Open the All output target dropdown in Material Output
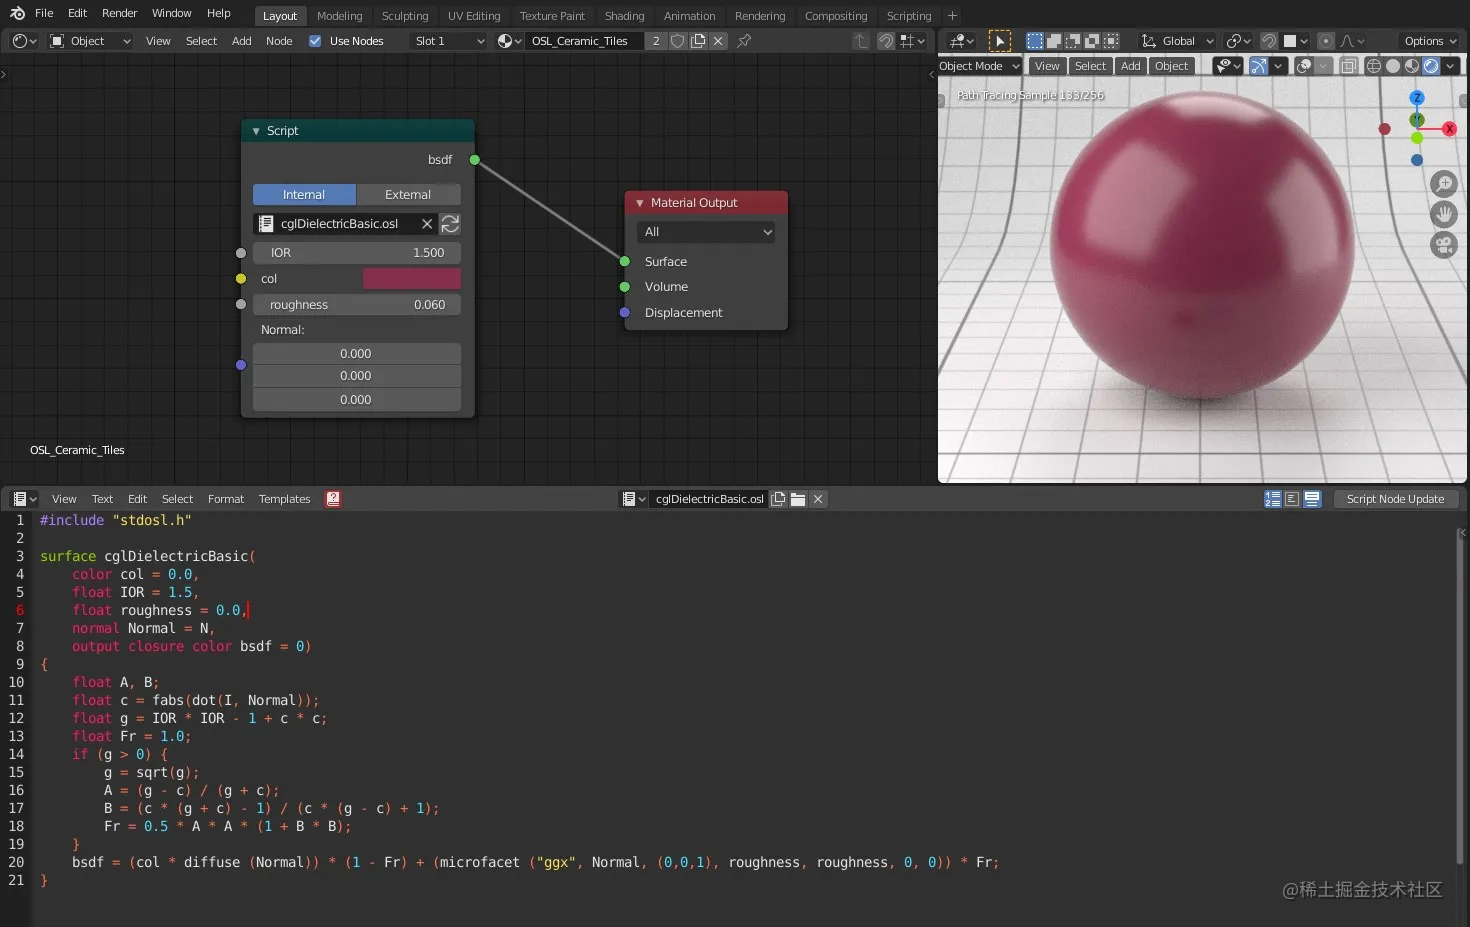 click(x=705, y=231)
